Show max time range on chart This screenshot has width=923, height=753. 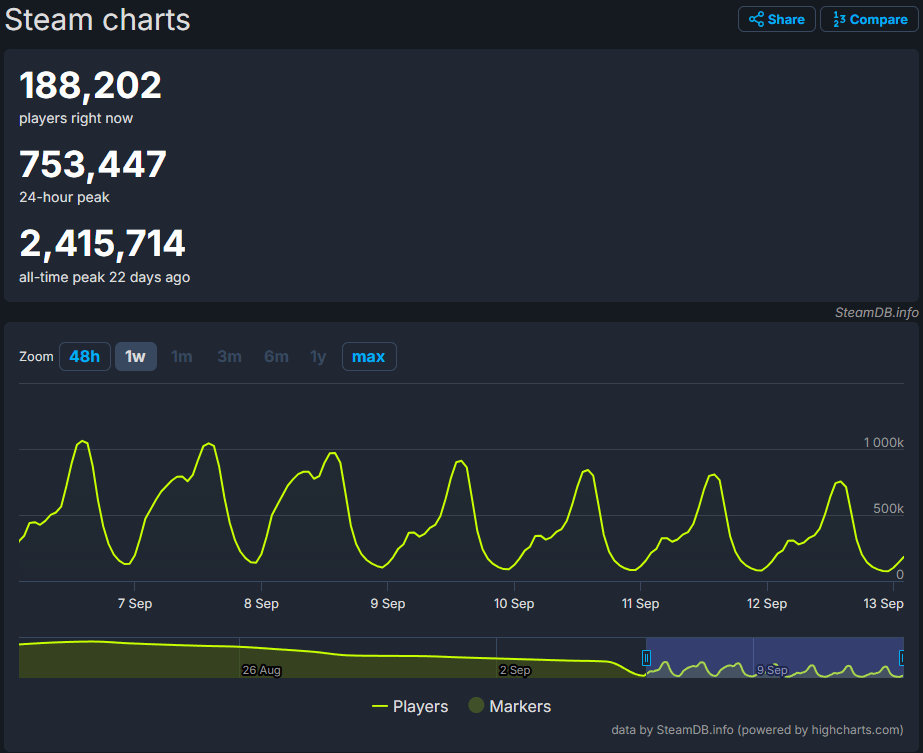pos(369,357)
